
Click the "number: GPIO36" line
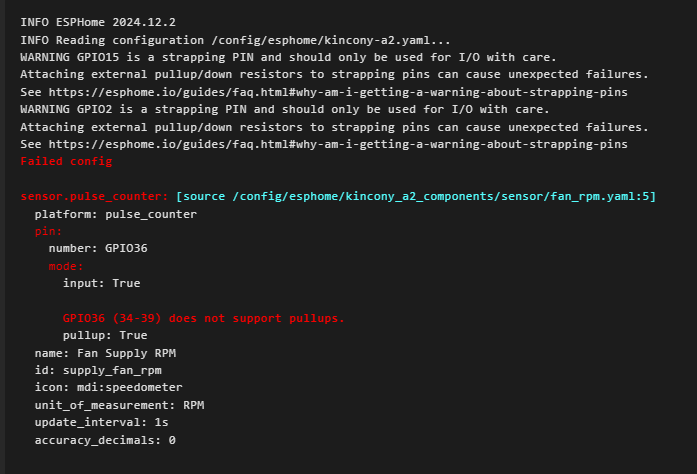point(97,249)
